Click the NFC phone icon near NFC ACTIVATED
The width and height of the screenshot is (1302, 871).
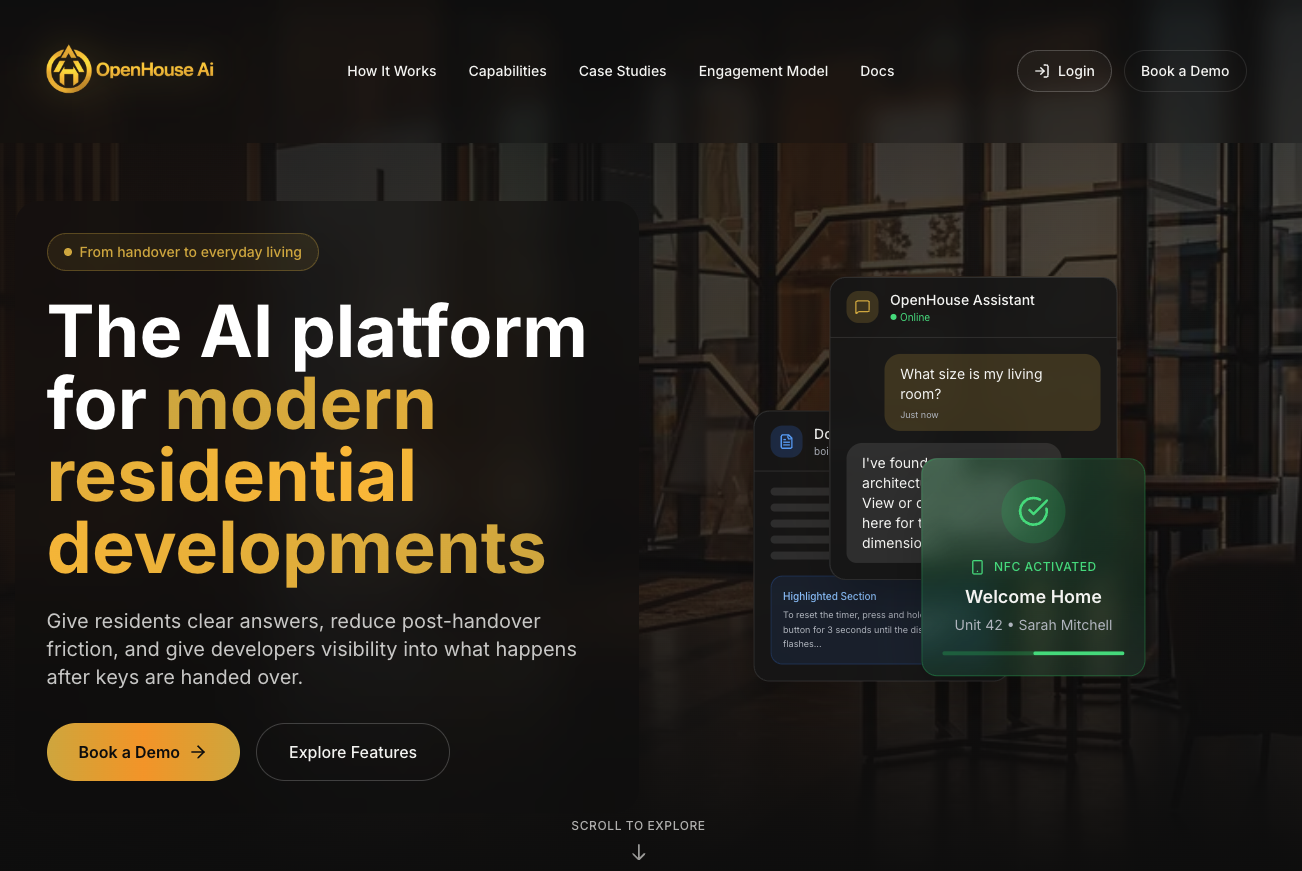[977, 566]
